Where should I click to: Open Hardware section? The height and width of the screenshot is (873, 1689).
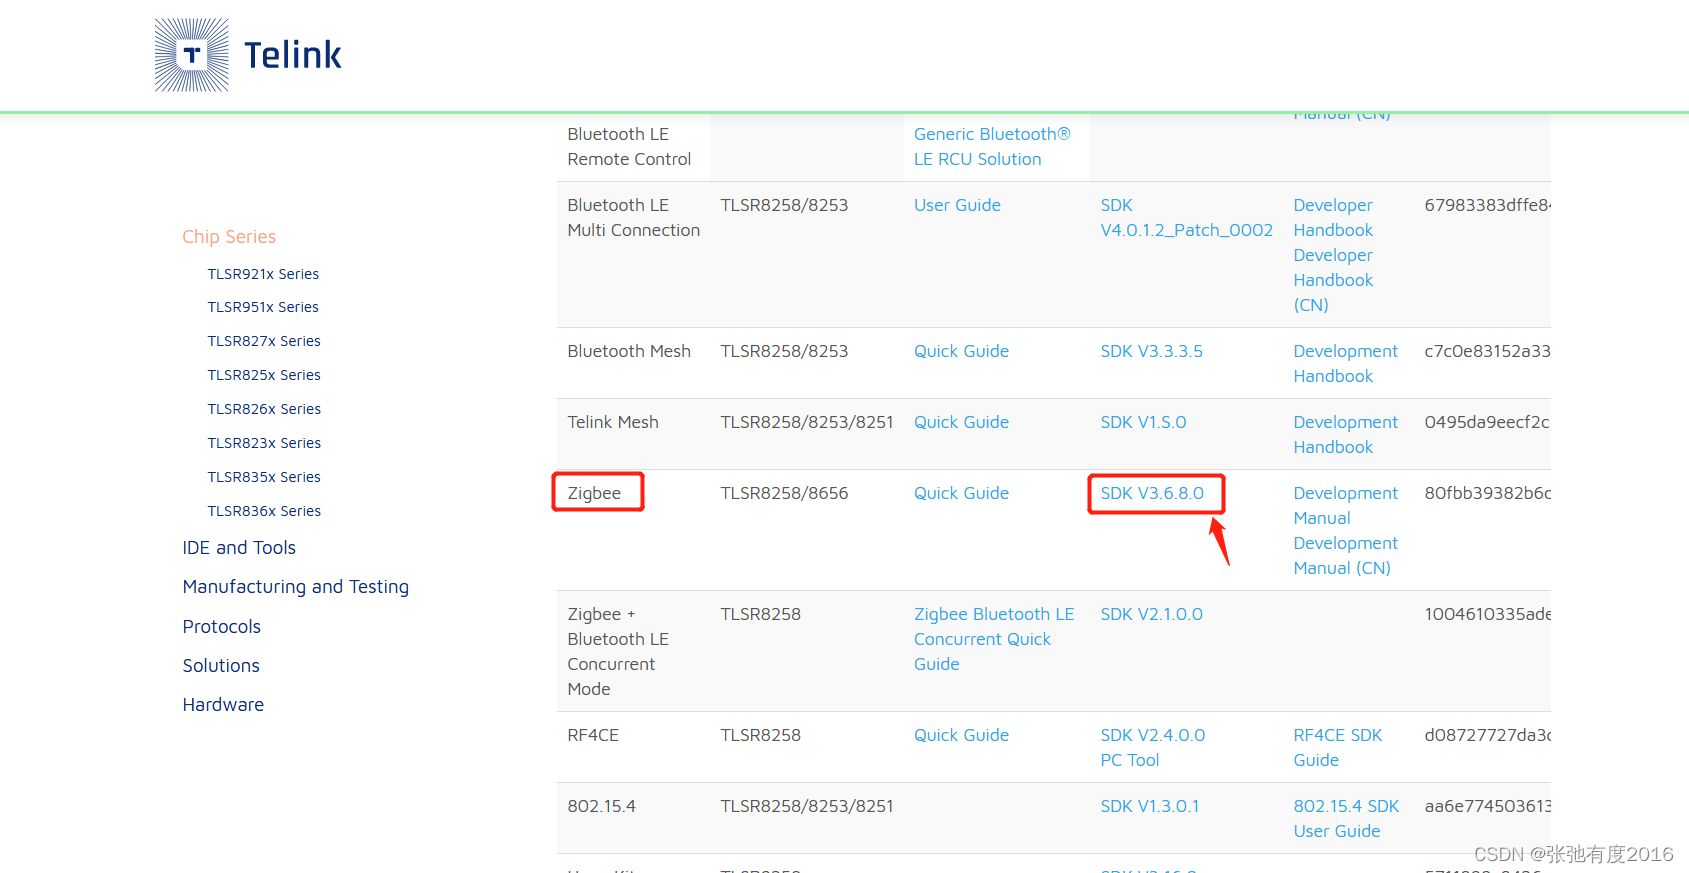pyautogui.click(x=223, y=705)
